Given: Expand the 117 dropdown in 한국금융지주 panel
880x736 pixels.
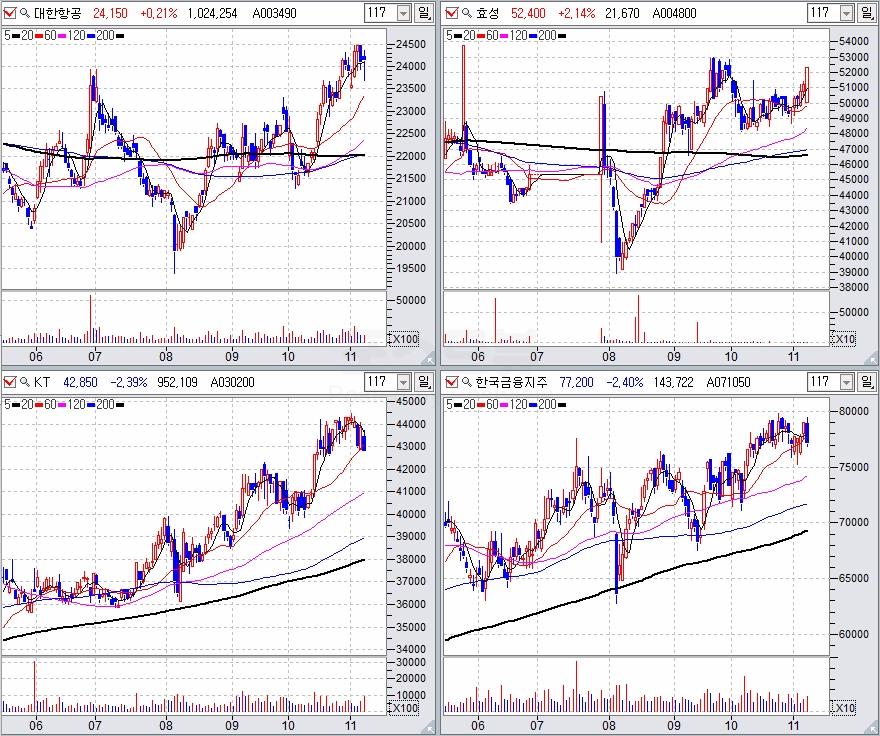Looking at the screenshot, I should (x=843, y=382).
